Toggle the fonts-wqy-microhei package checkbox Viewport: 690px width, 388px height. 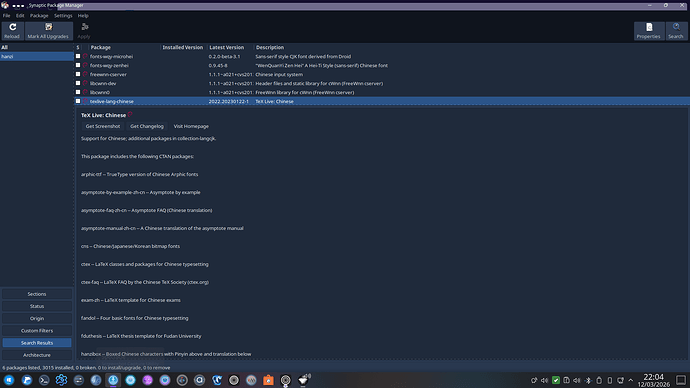(78, 56)
